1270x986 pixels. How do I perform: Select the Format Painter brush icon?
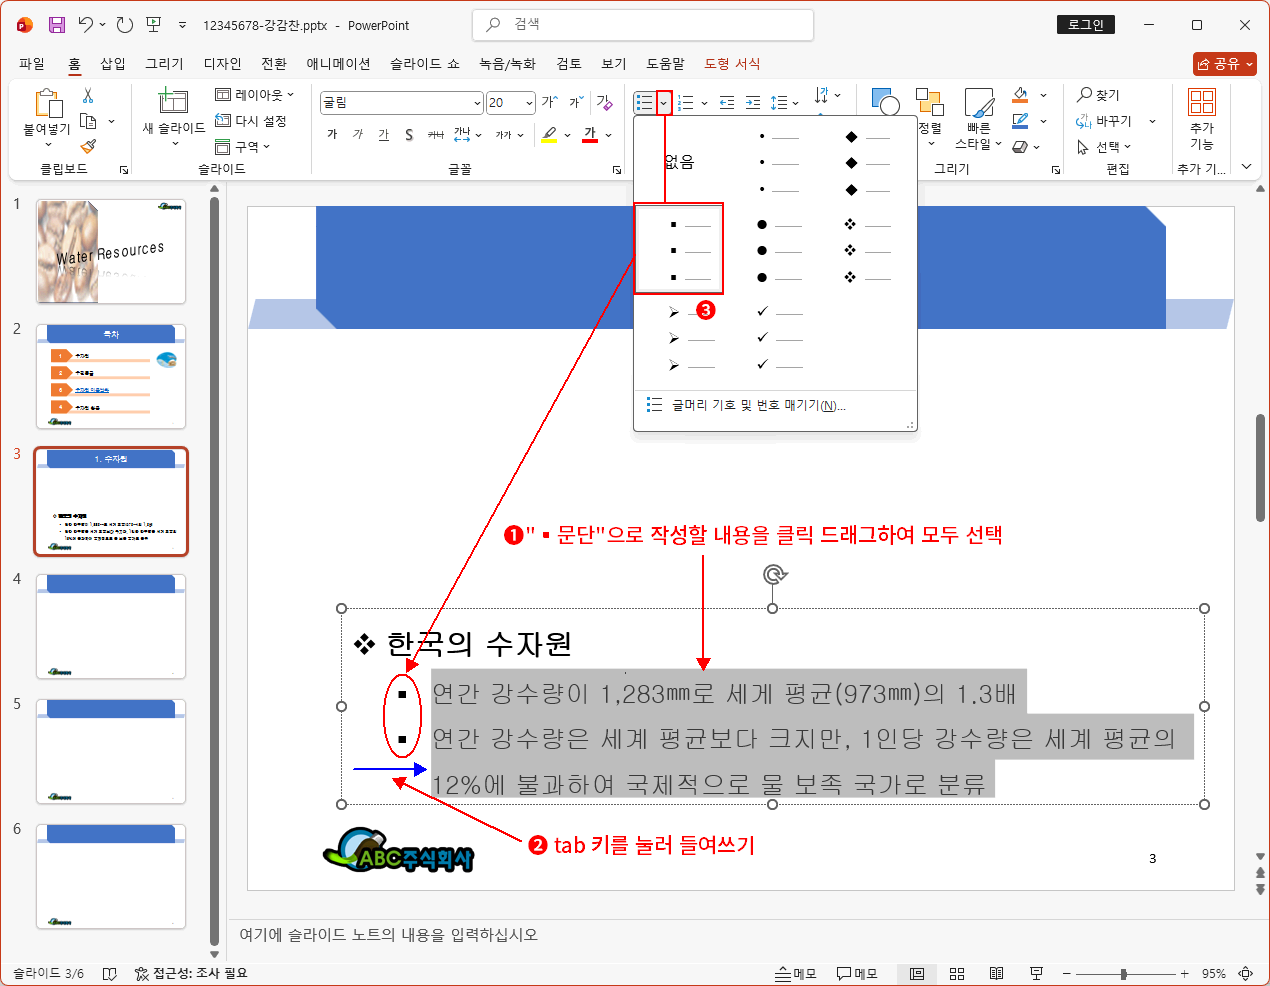click(88, 146)
